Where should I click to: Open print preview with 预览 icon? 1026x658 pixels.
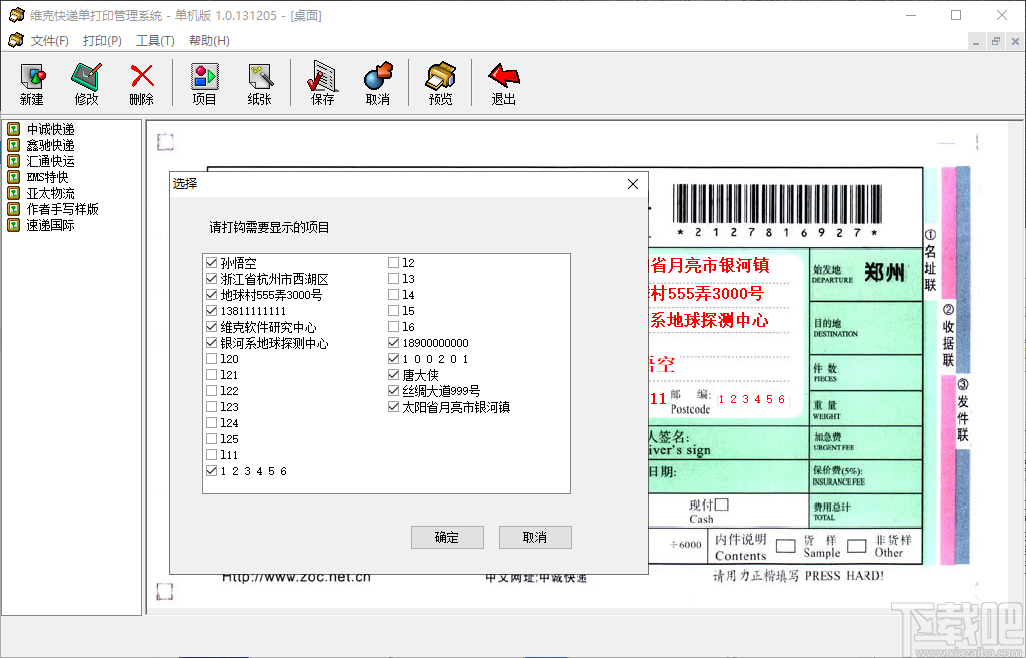[x=439, y=82]
